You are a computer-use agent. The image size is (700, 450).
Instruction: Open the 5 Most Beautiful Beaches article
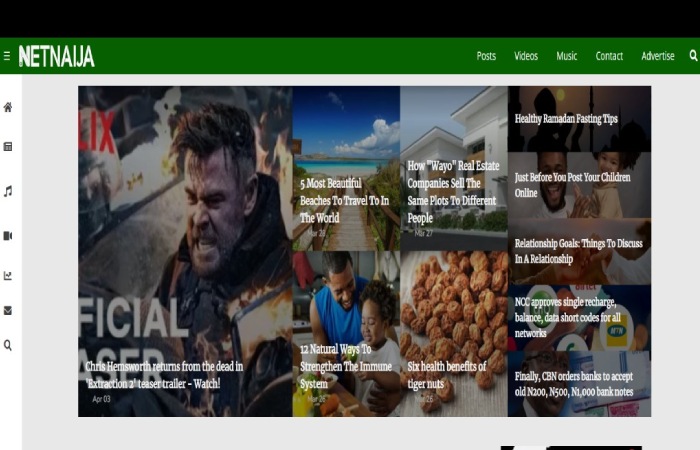pyautogui.click(x=344, y=200)
